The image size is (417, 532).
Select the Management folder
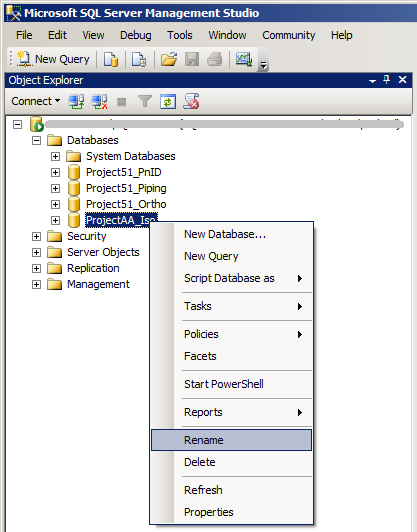click(x=98, y=284)
